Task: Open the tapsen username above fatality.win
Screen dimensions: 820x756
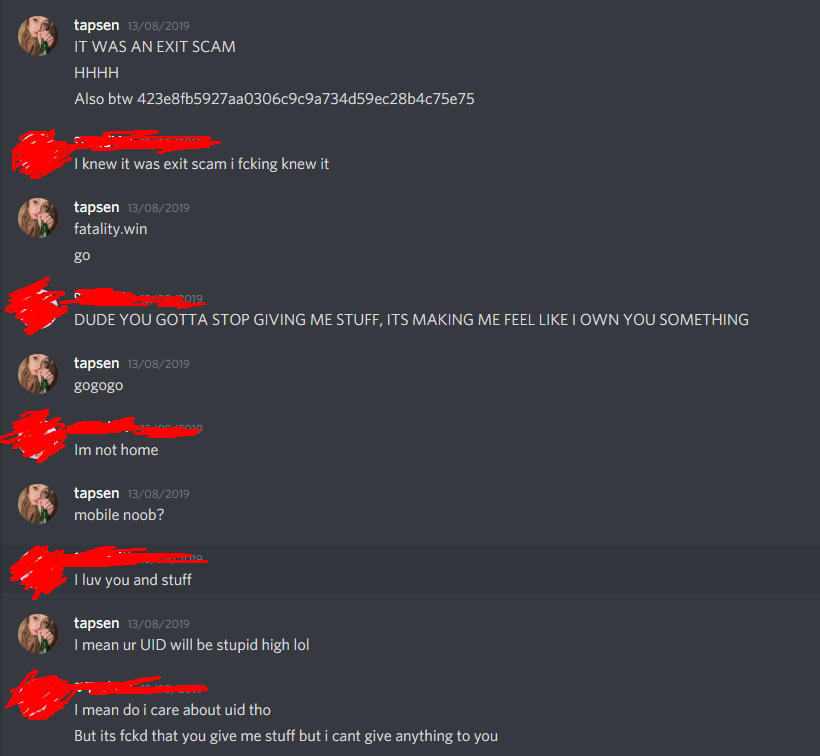Action: point(97,207)
